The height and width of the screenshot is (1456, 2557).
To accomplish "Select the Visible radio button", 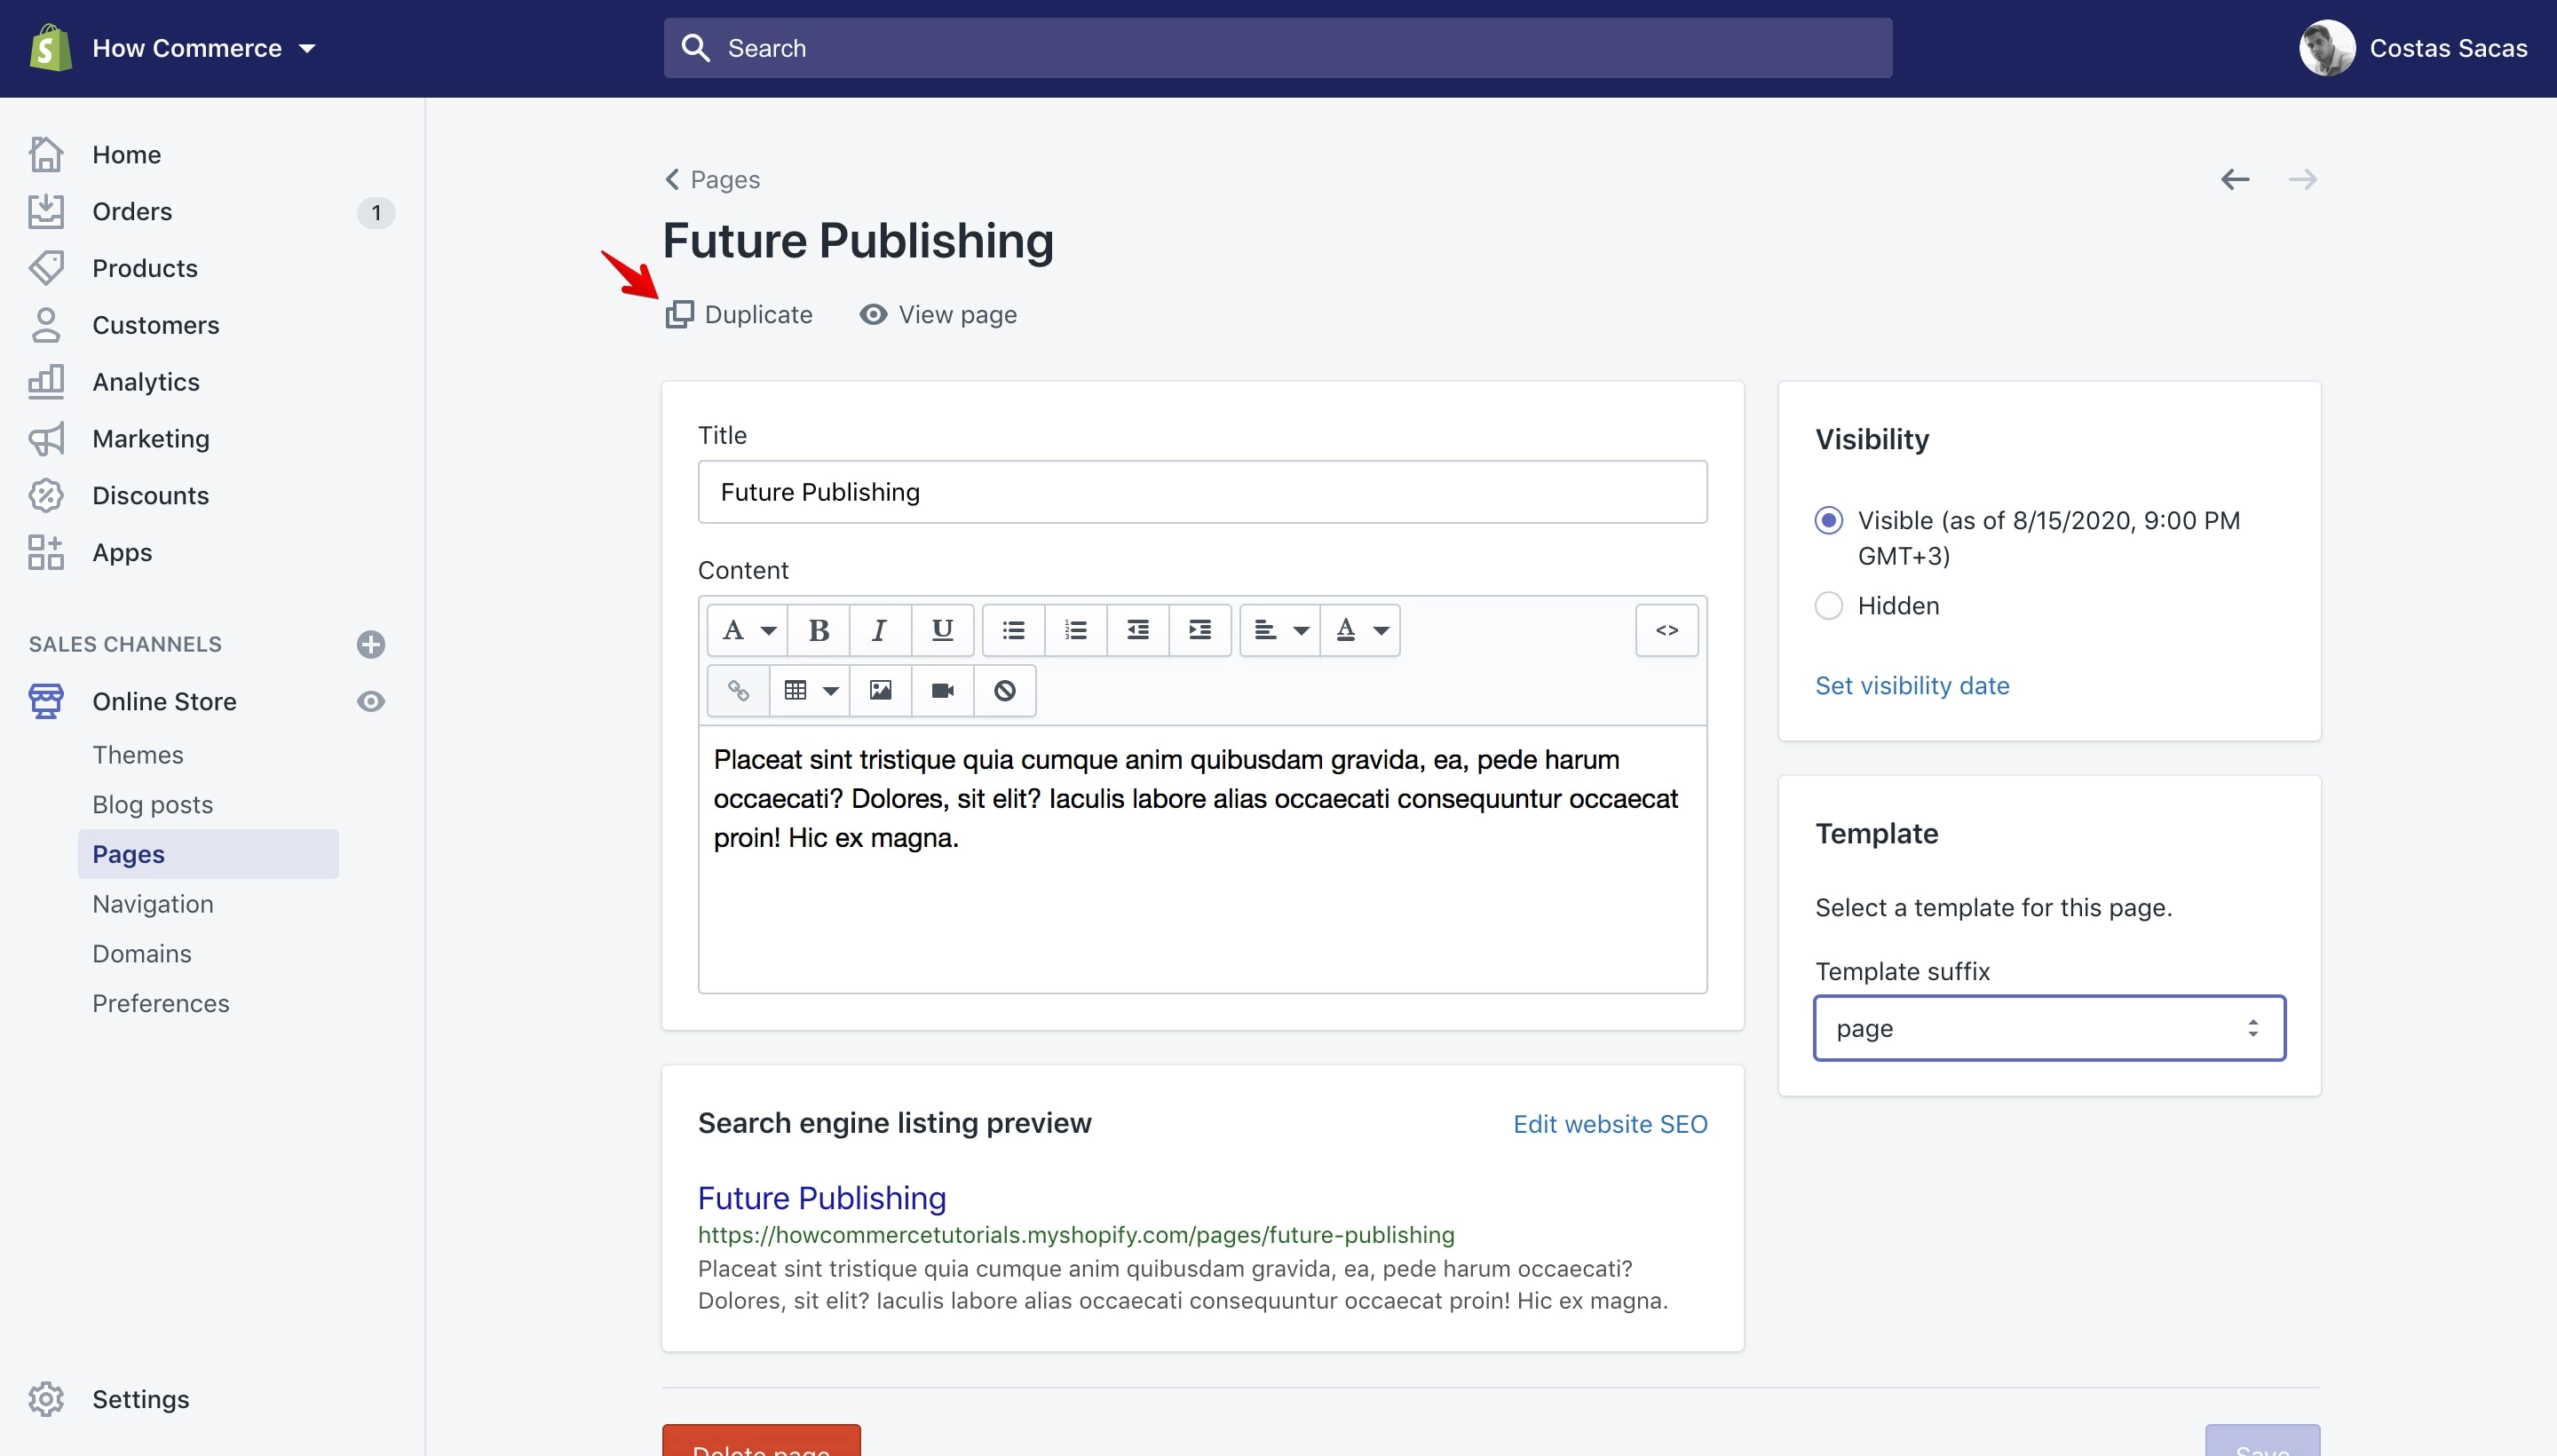I will [x=1828, y=520].
